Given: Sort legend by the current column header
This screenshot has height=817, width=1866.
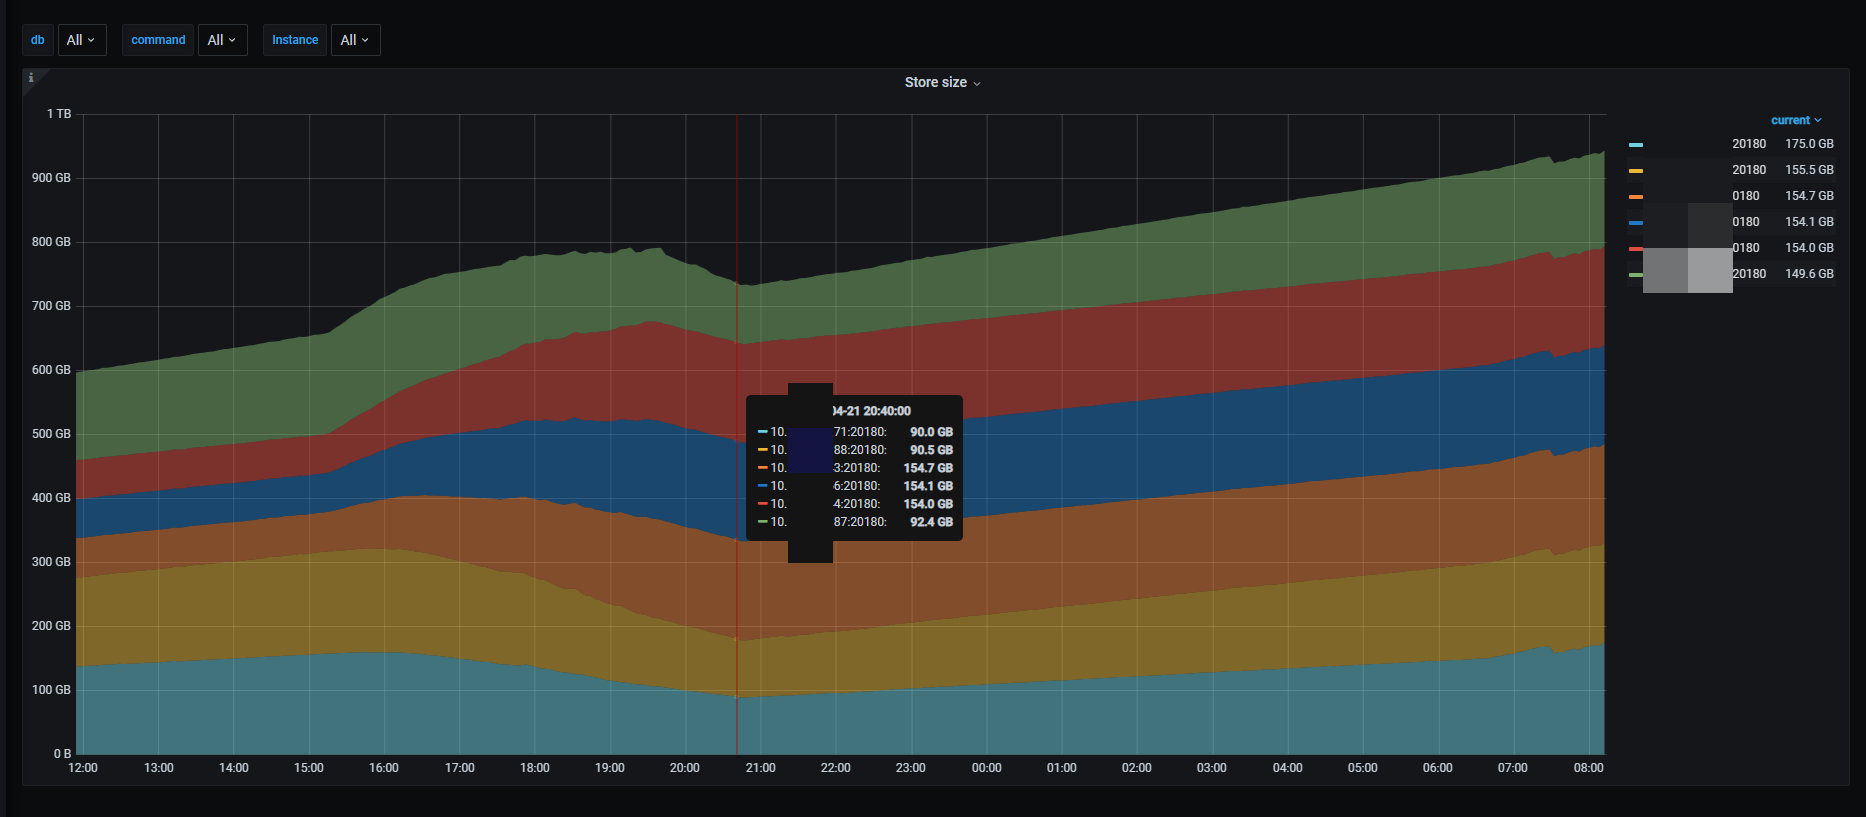Looking at the screenshot, I should pos(1796,120).
